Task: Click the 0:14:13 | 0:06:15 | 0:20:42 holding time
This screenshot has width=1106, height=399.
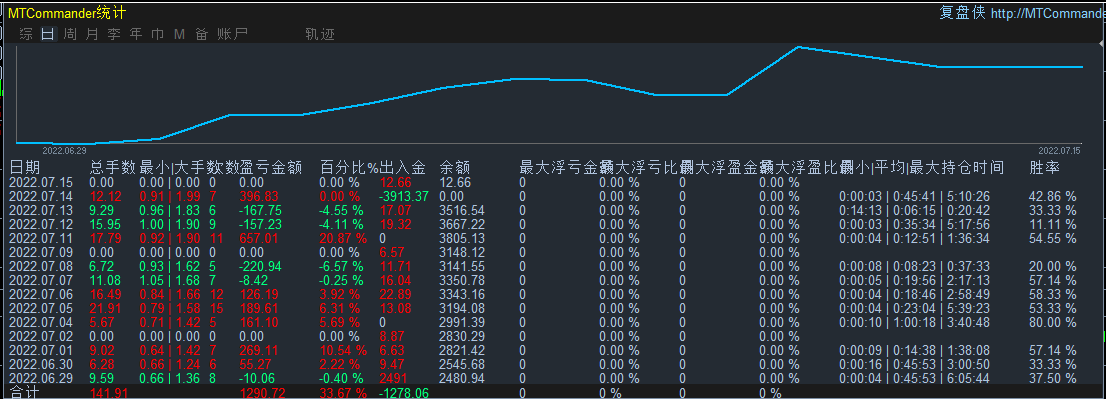Action: point(915,210)
